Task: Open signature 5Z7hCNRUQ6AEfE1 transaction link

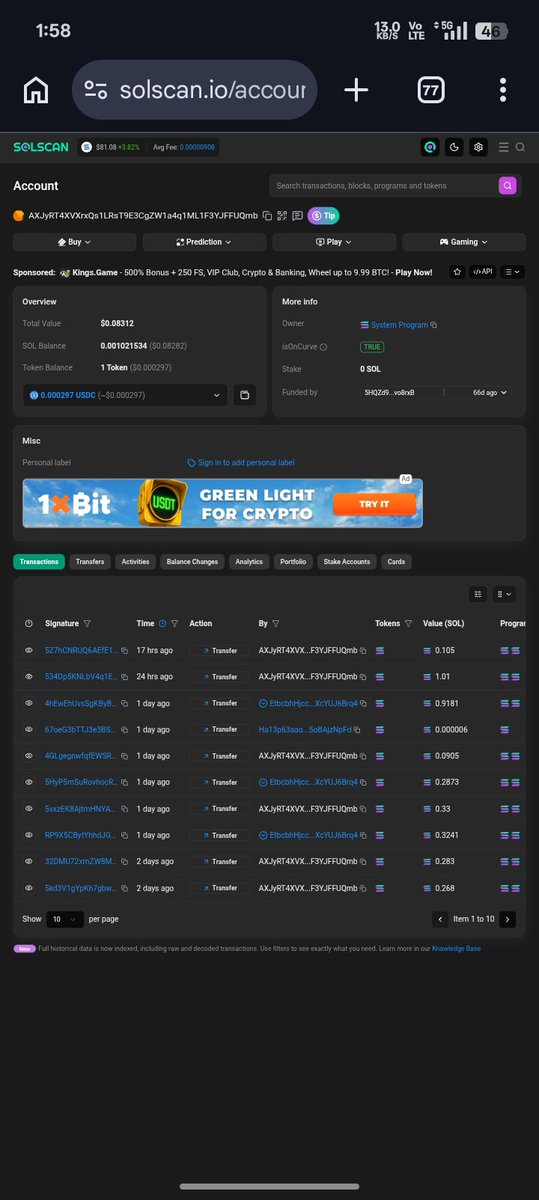Action: point(81,650)
